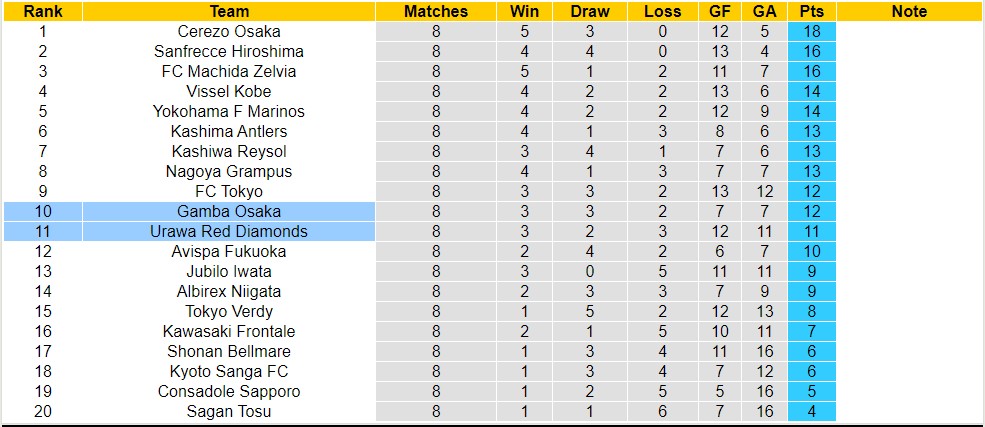
Task: Click the Draw column header
Action: [x=590, y=12]
